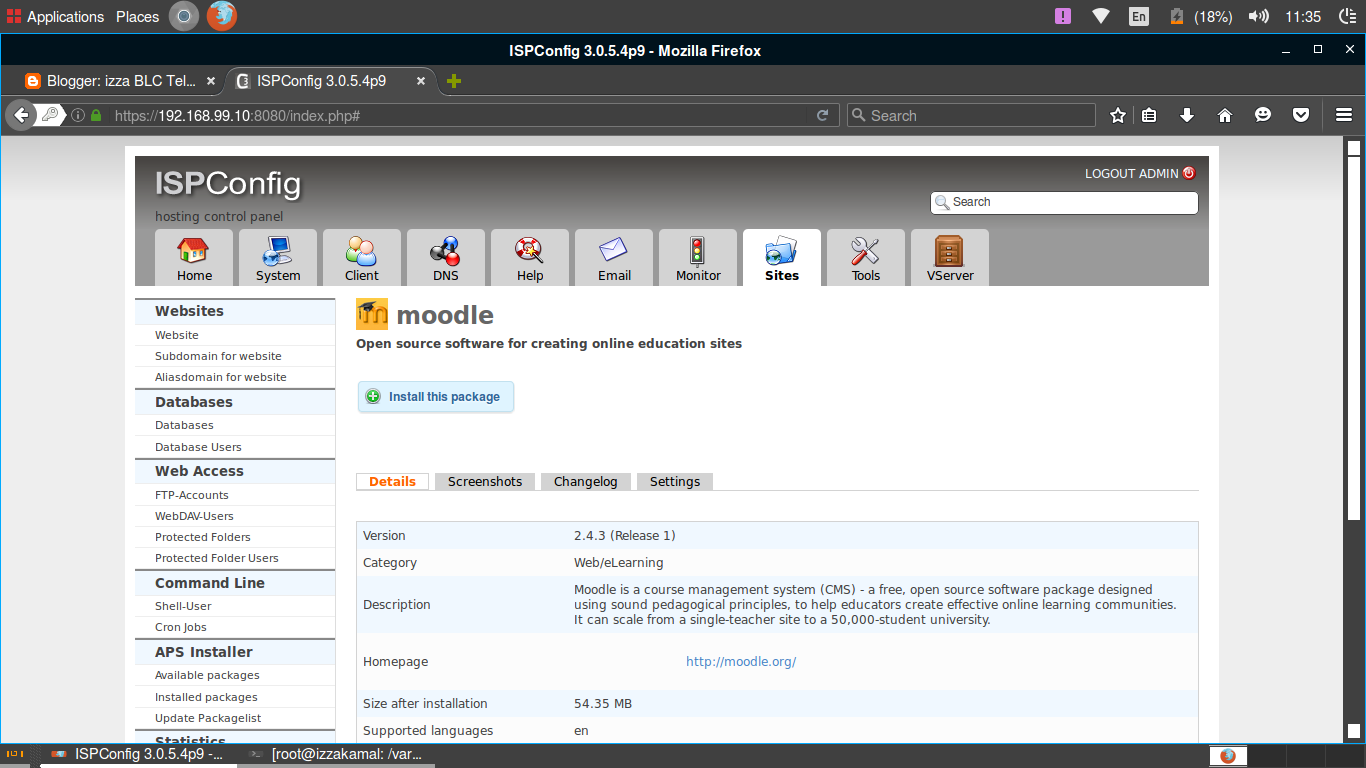Click Install this package
This screenshot has height=768, width=1366.
(x=435, y=396)
